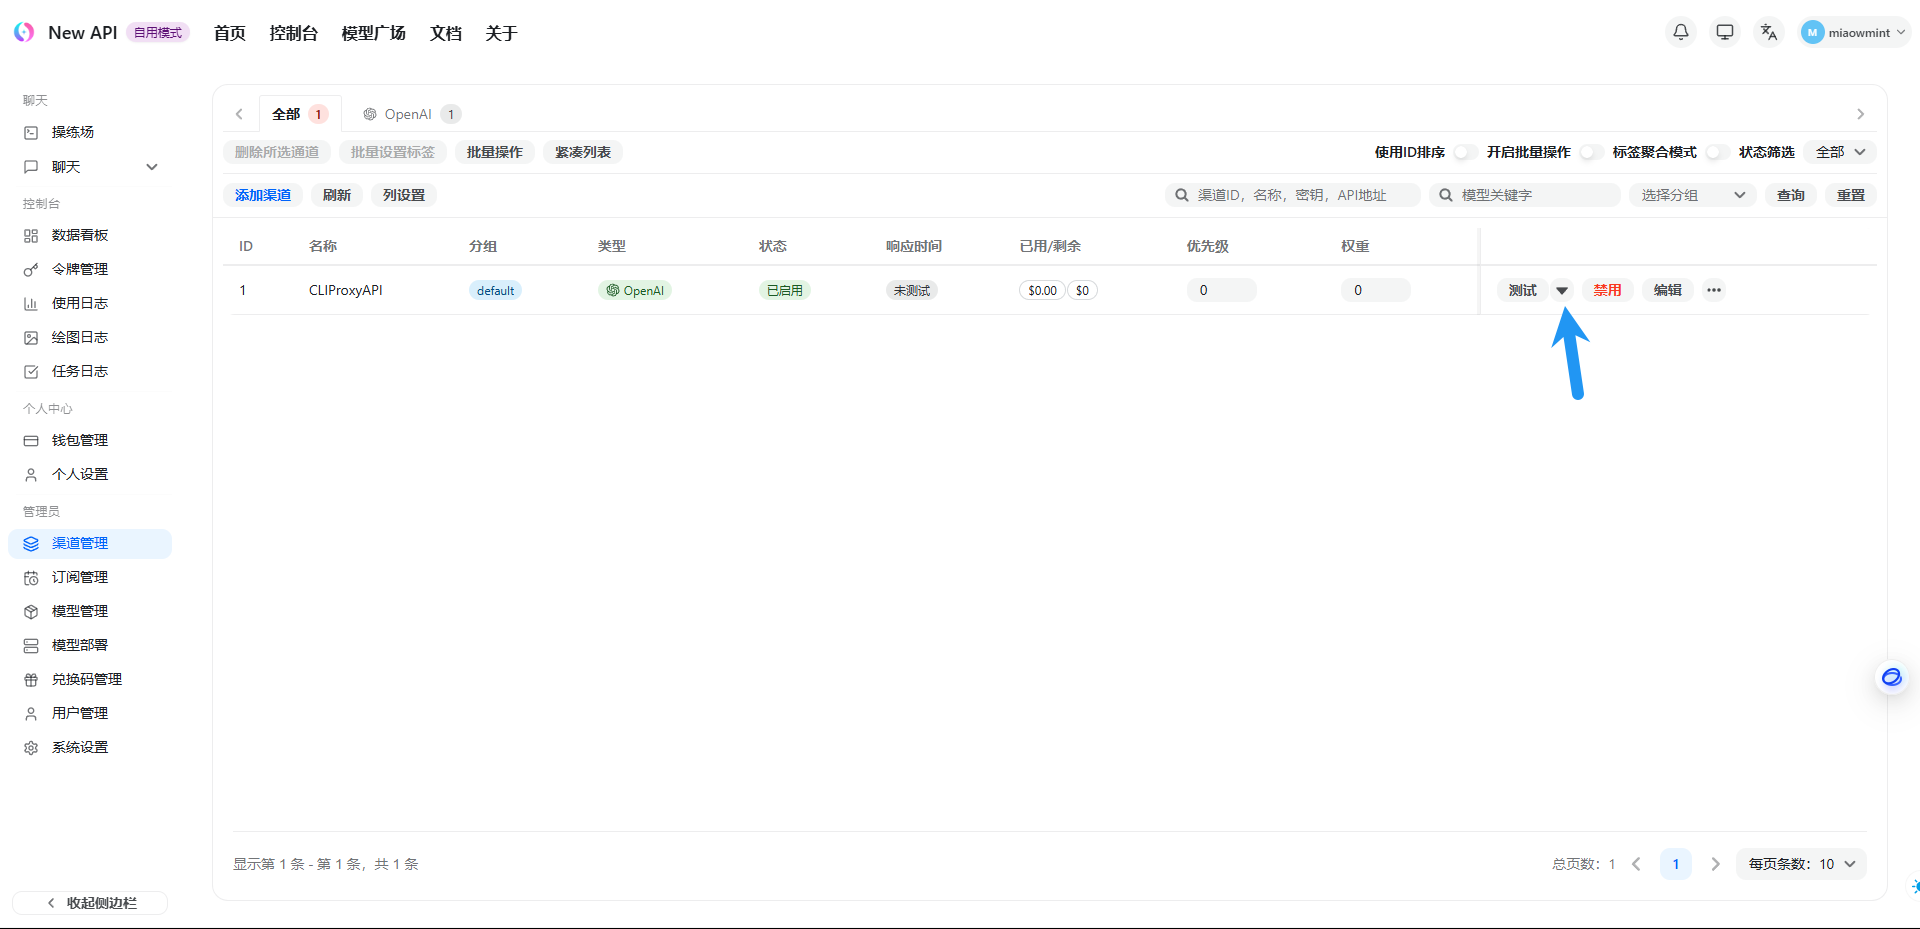Open the more actions ellipsis for CLIProxyAPI
Image resolution: width=1920 pixels, height=929 pixels.
[1714, 290]
